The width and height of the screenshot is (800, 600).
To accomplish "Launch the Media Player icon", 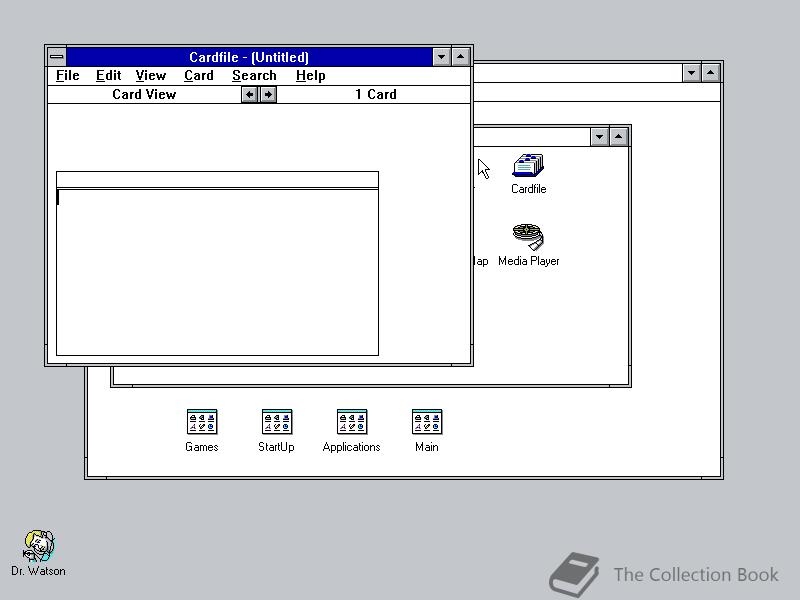I will (529, 245).
